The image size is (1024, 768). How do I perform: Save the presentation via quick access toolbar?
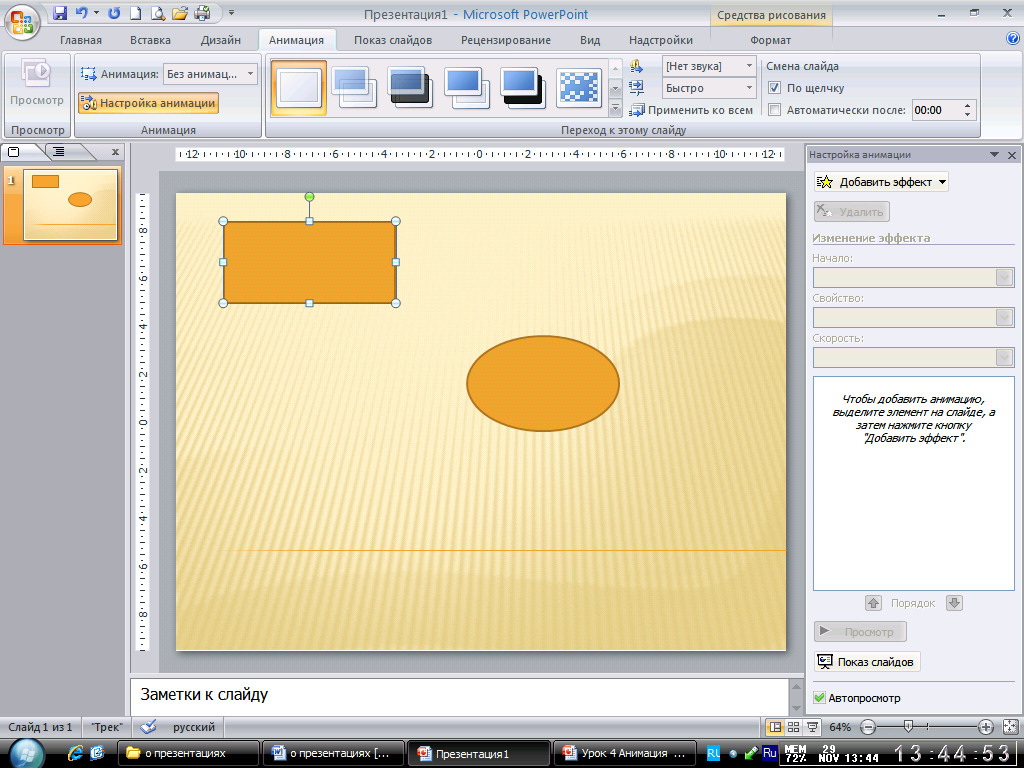click(60, 13)
